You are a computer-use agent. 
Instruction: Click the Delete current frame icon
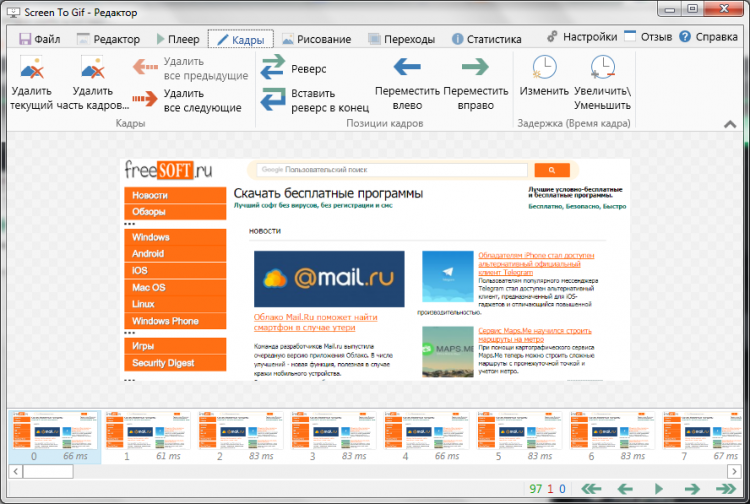(32, 67)
